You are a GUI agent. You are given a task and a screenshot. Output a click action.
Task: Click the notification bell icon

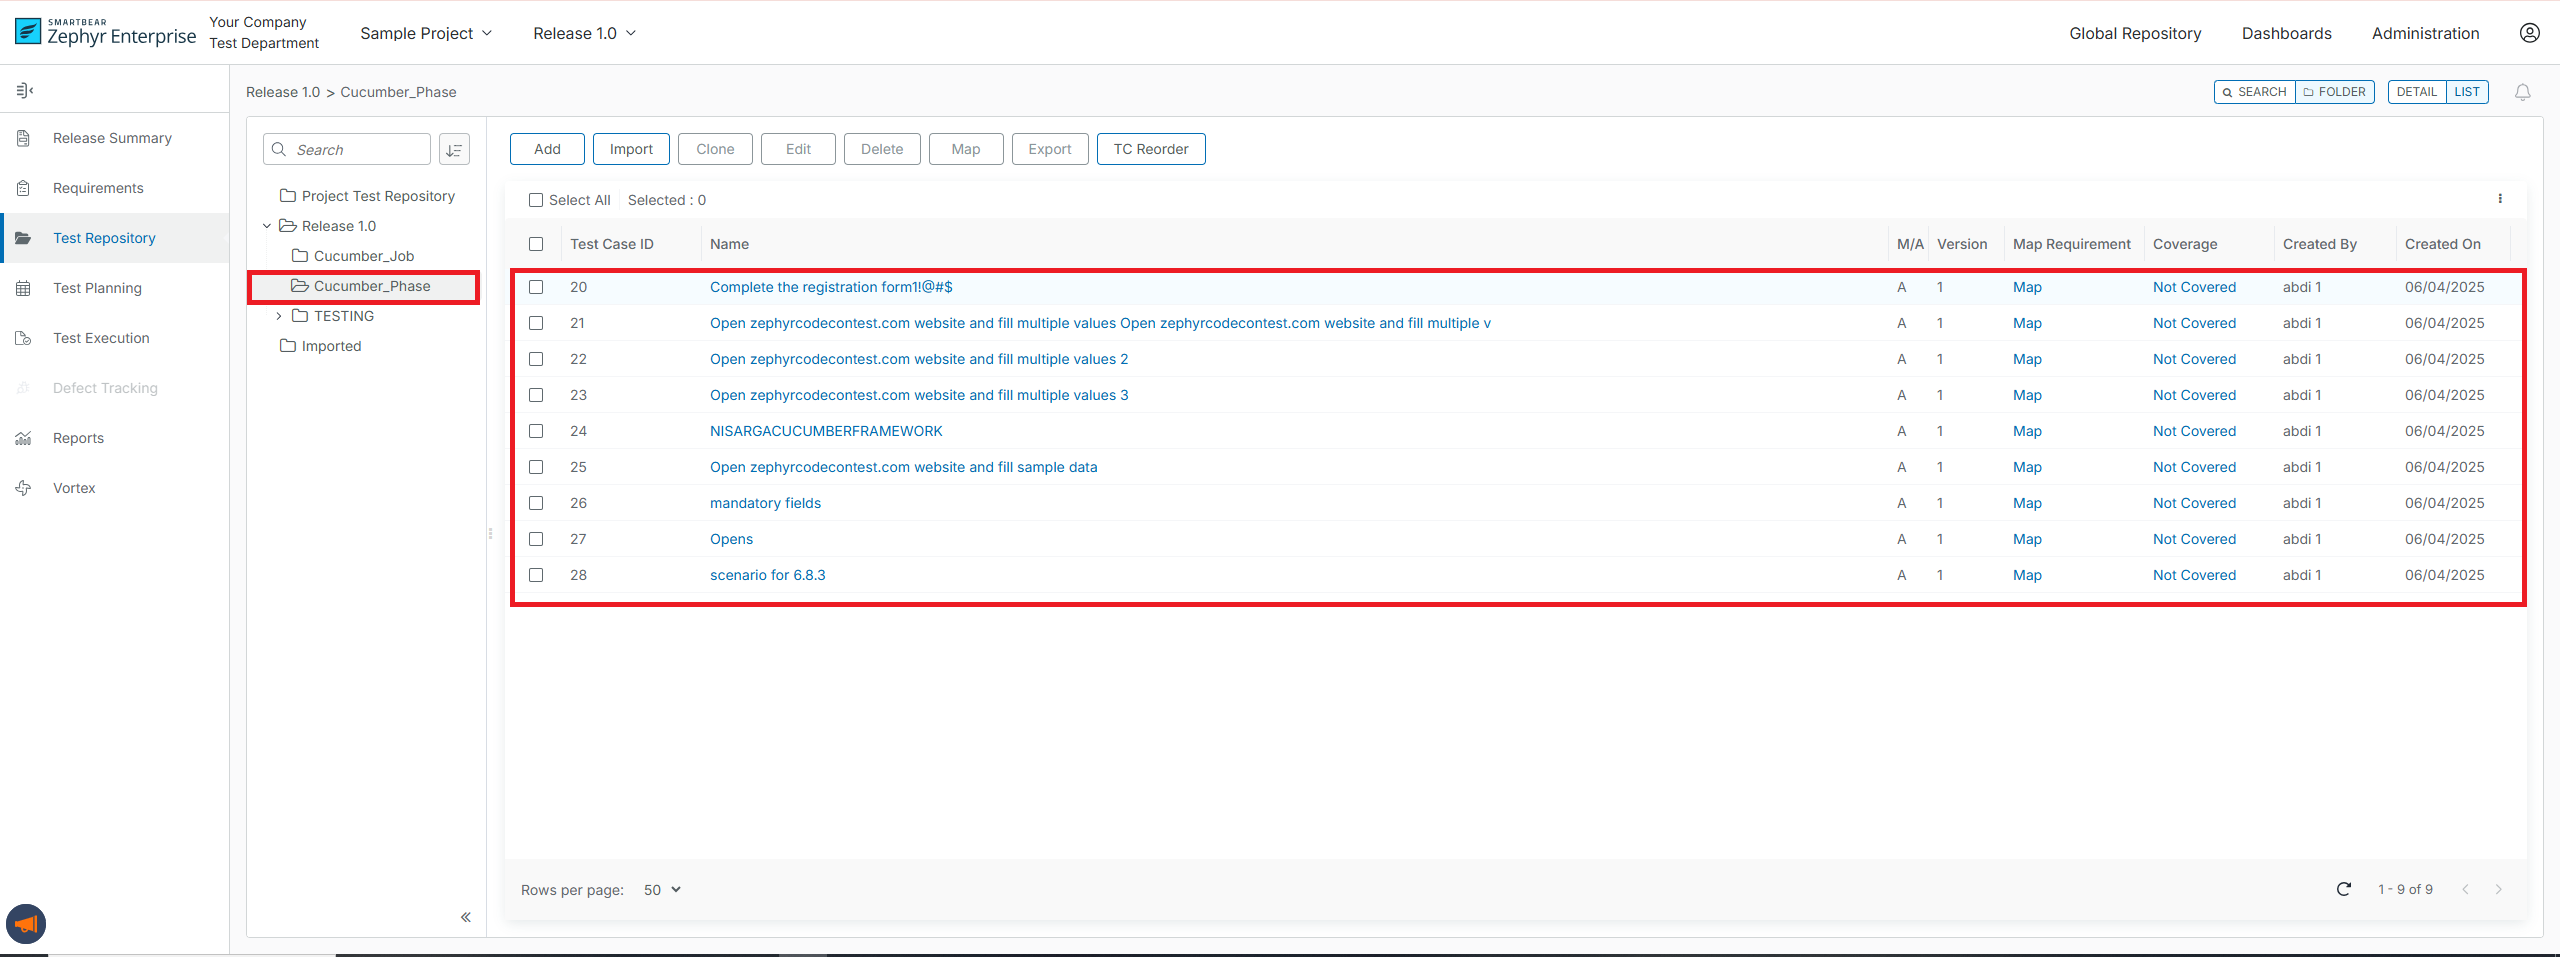pos(2522,92)
